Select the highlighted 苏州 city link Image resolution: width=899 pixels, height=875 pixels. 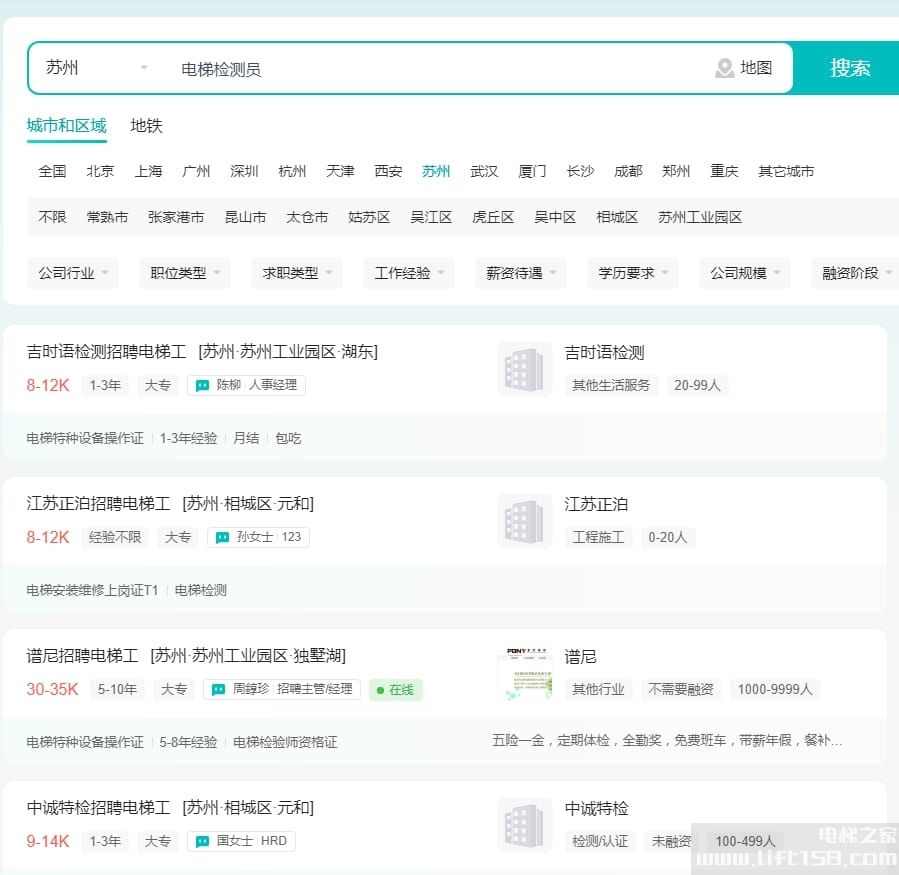click(436, 171)
